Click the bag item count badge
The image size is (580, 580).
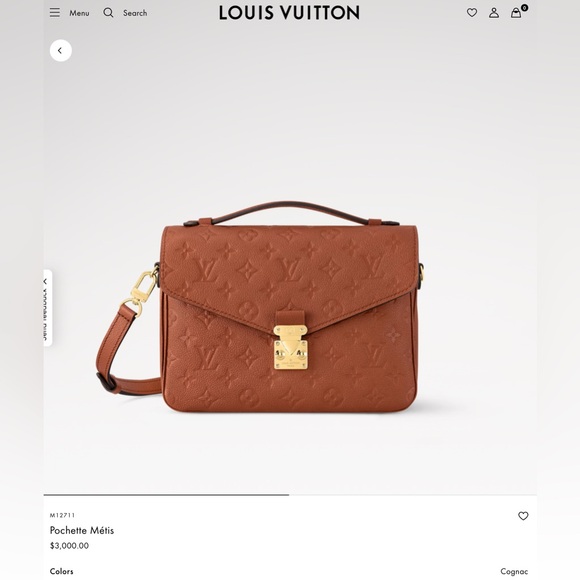[524, 8]
